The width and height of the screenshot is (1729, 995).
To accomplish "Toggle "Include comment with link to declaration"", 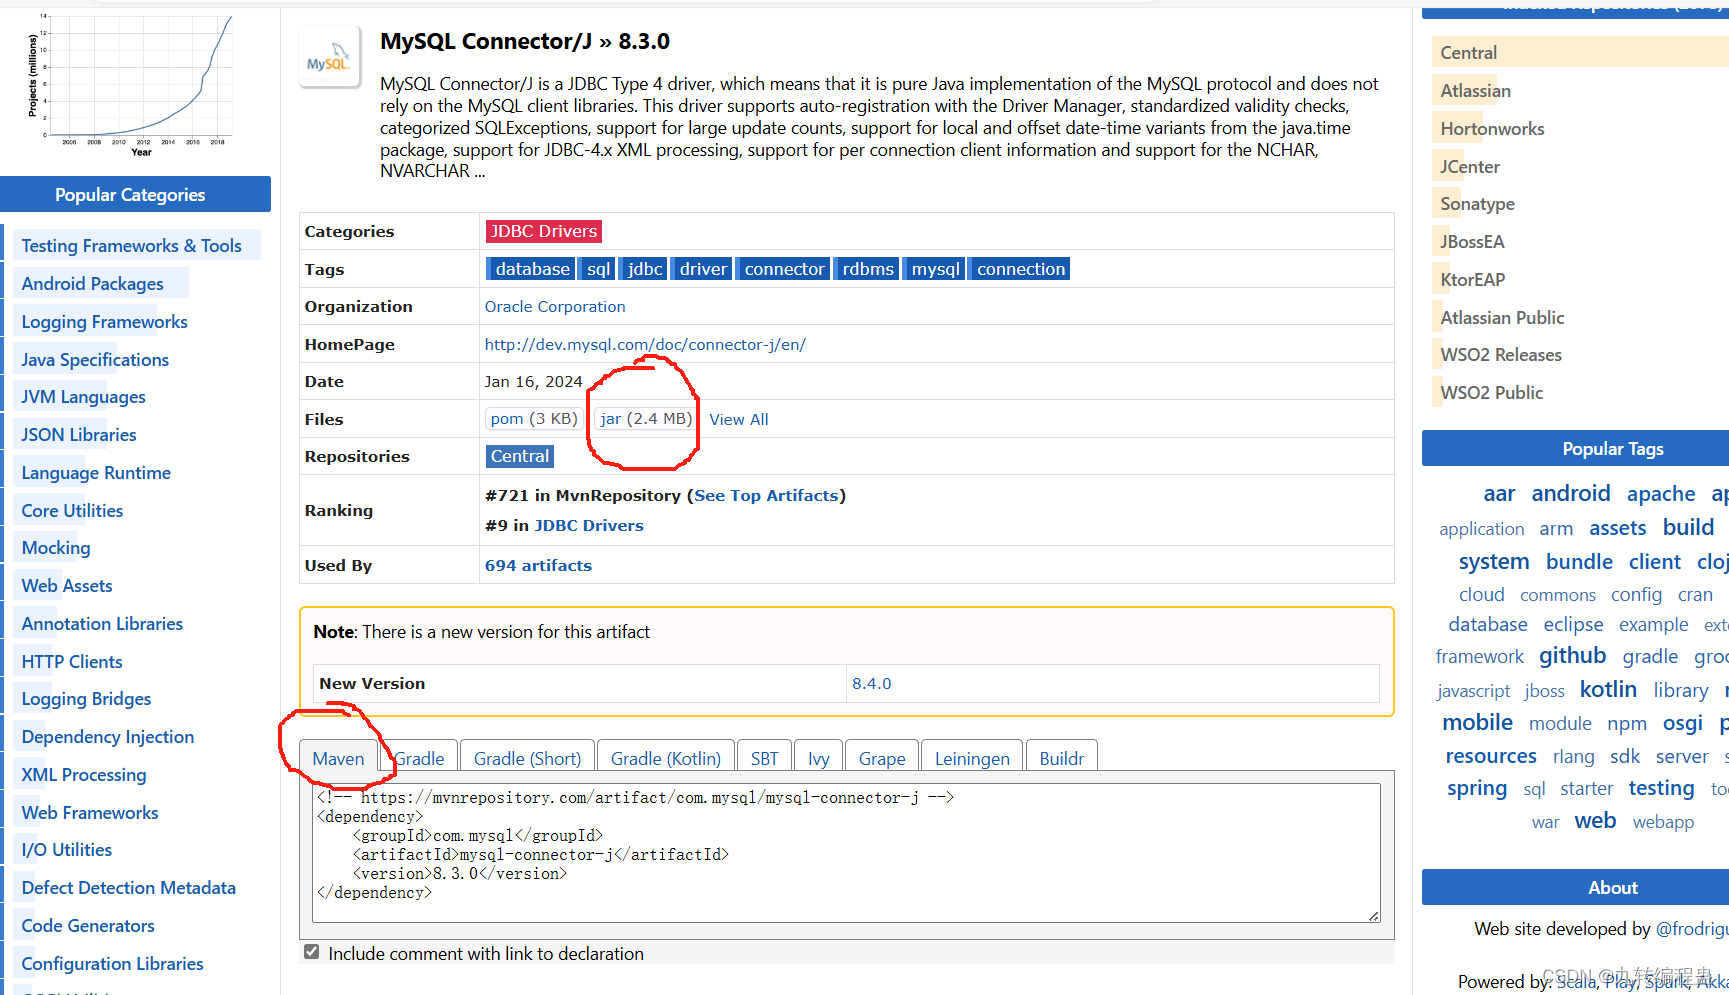I will coord(311,951).
